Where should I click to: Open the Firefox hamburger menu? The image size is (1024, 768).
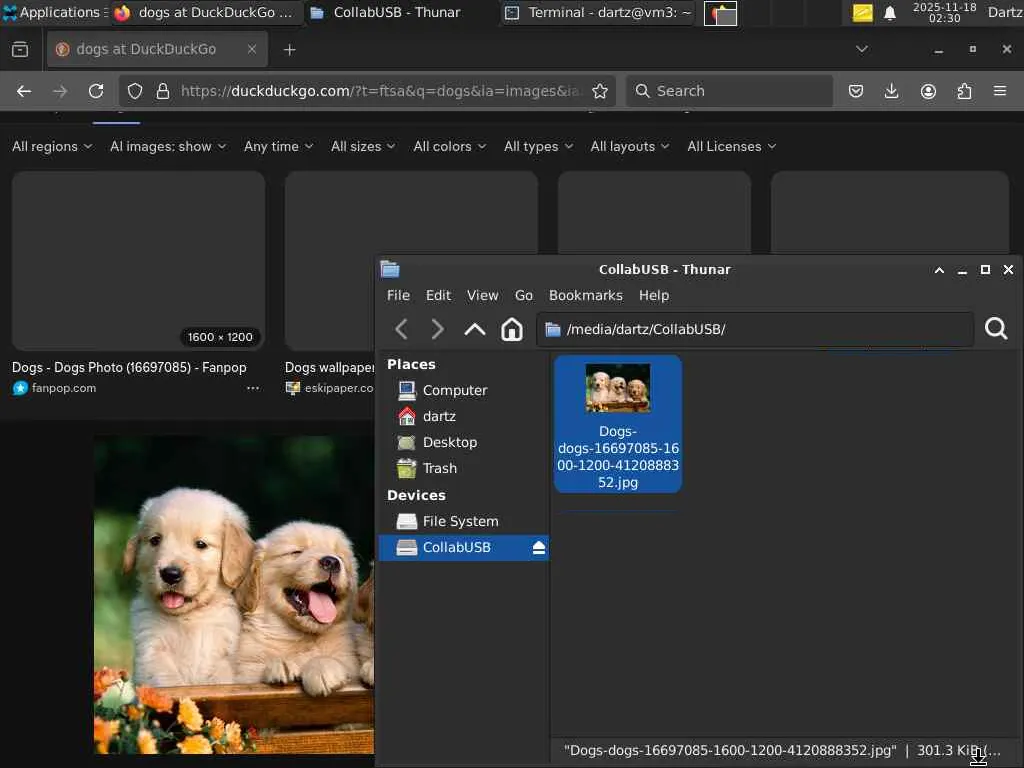pos(1000,91)
